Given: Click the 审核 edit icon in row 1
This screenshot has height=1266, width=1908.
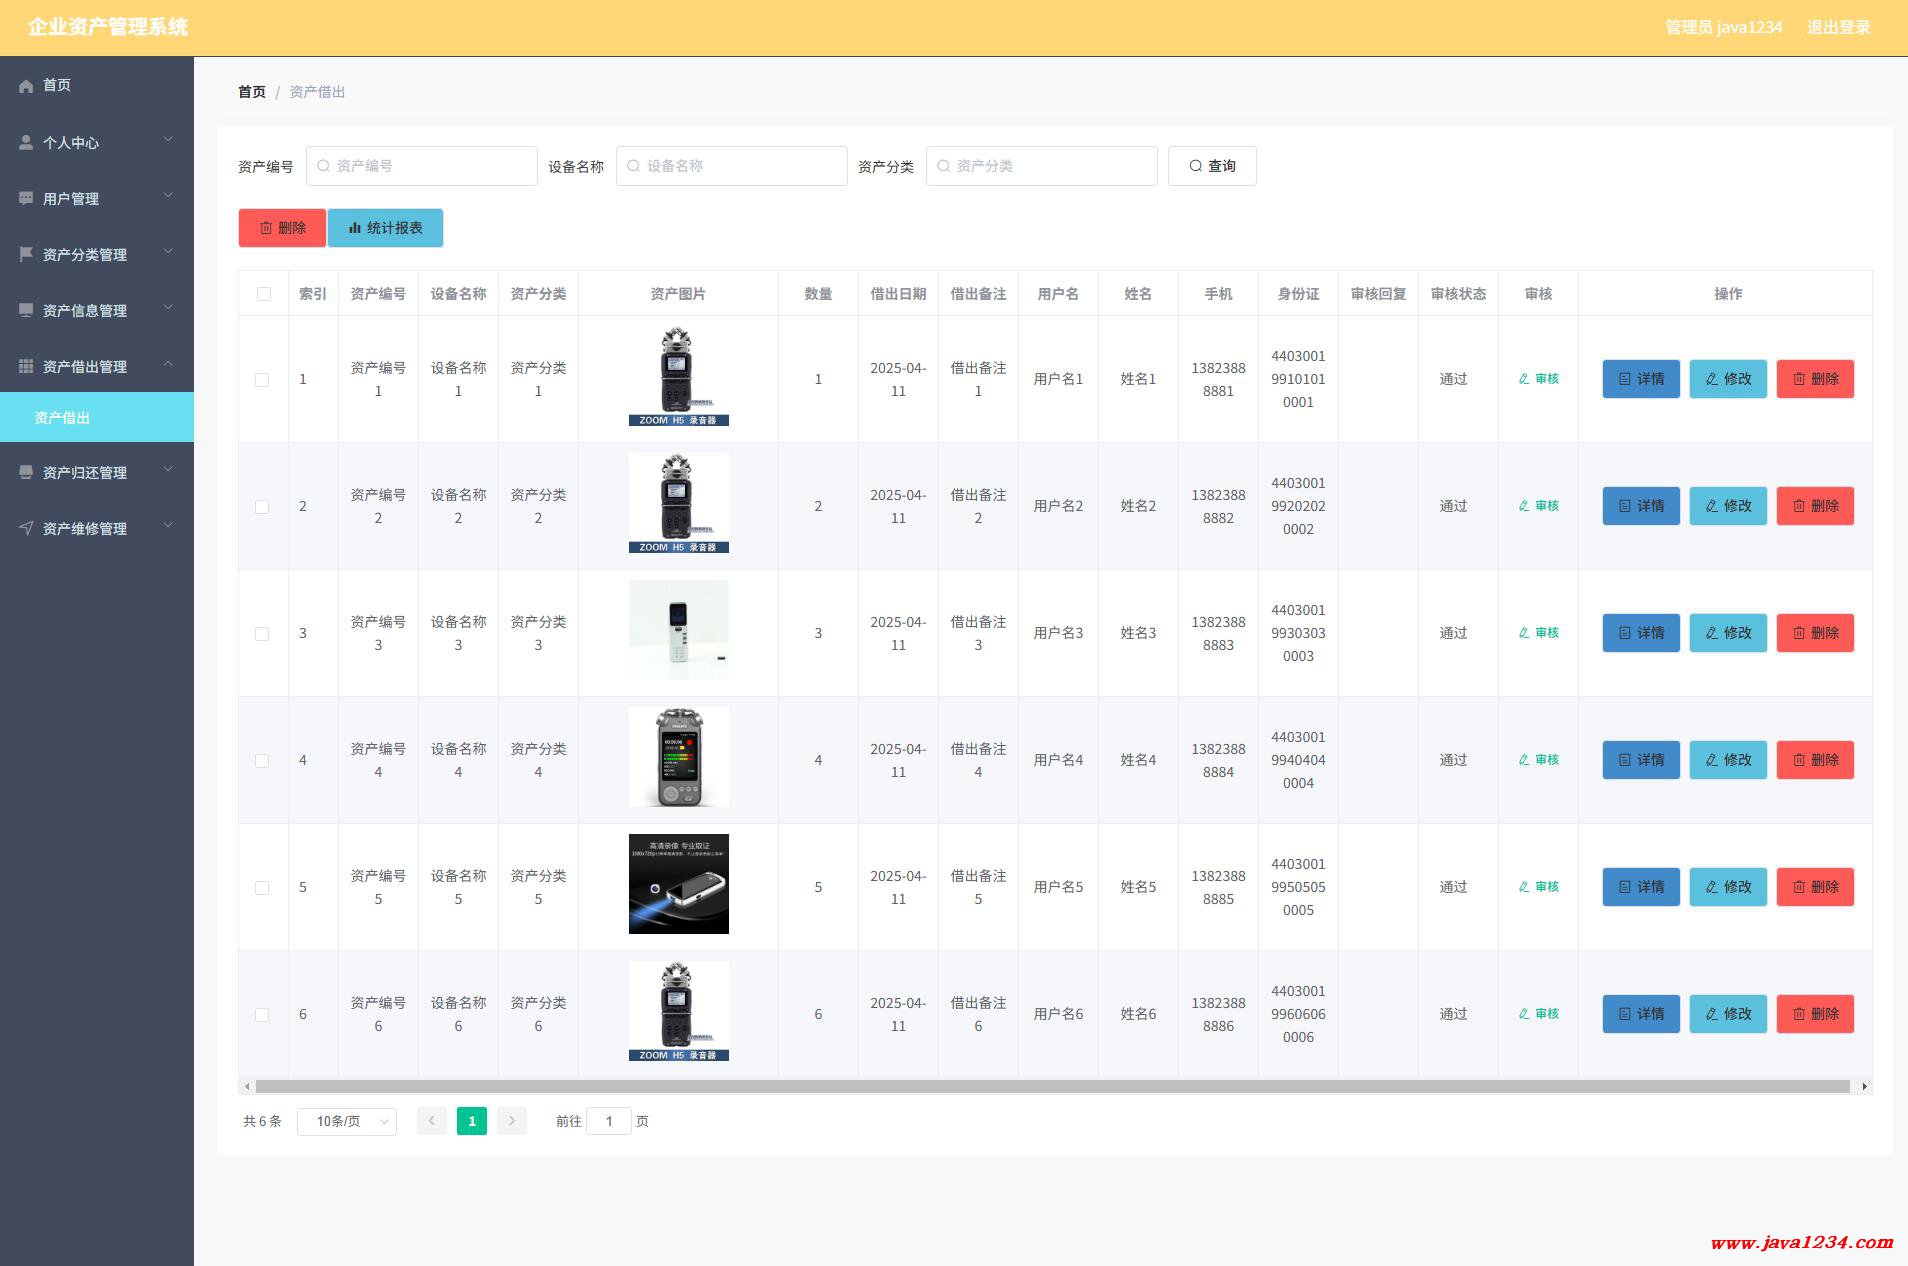Looking at the screenshot, I should [x=1524, y=379].
